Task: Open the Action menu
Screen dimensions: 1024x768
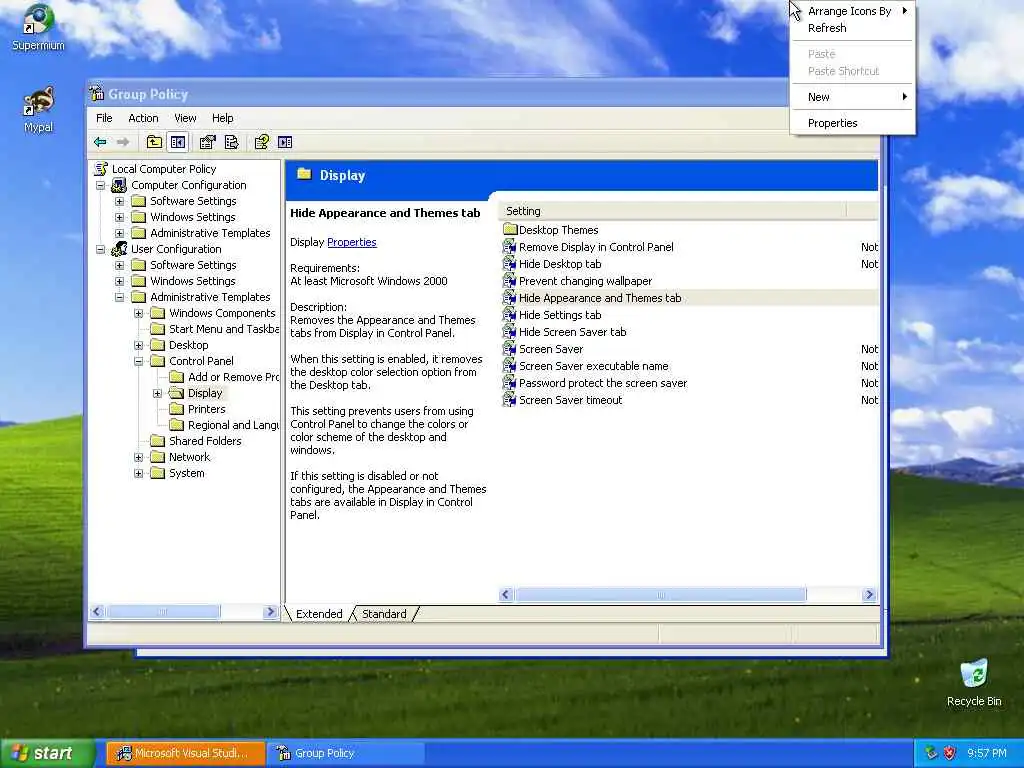Action: pyautogui.click(x=143, y=118)
